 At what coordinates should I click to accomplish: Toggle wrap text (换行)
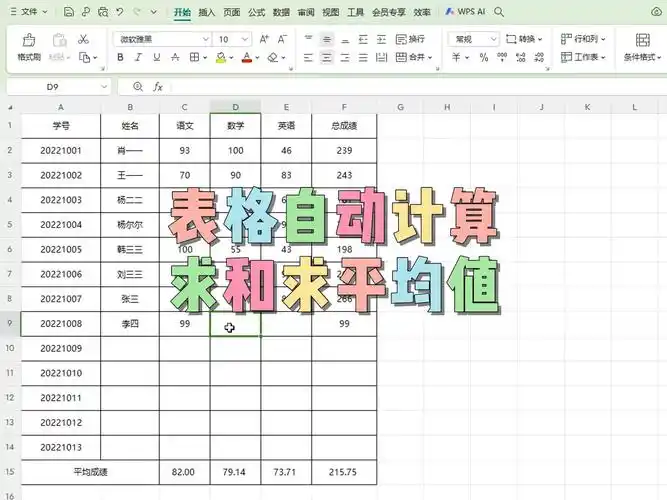point(410,39)
